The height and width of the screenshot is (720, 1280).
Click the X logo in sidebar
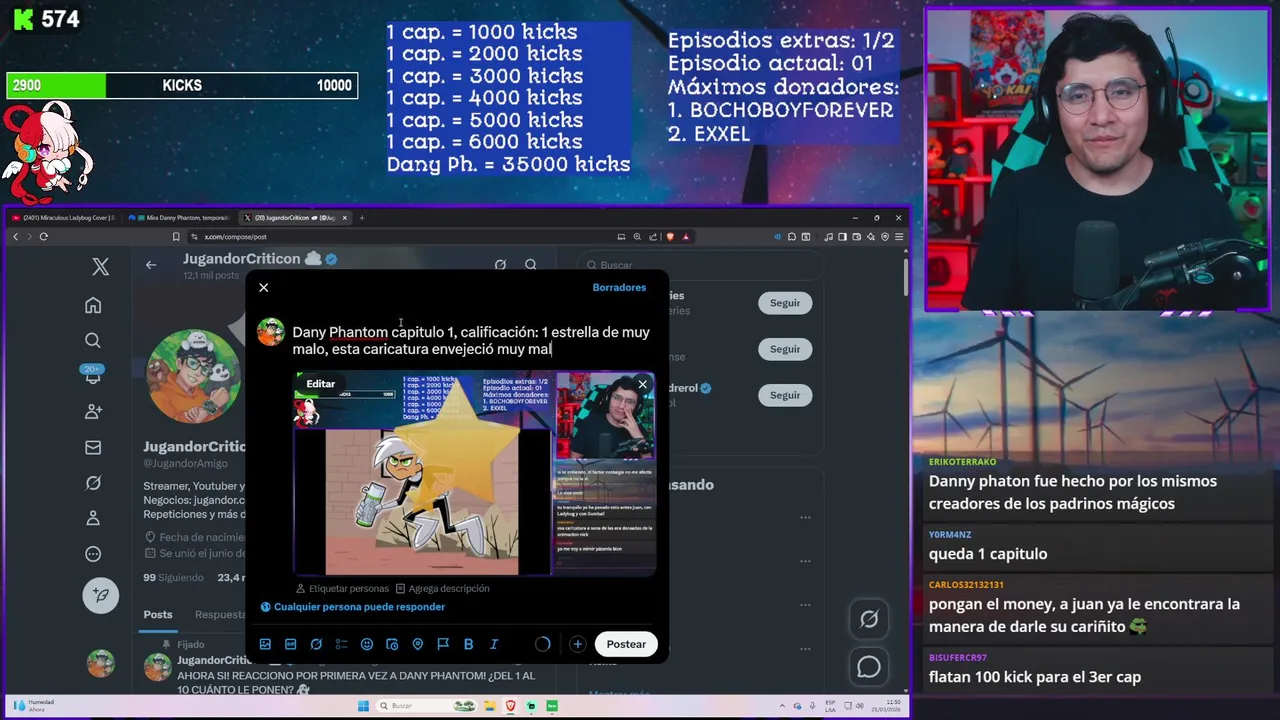pyautogui.click(x=100, y=267)
